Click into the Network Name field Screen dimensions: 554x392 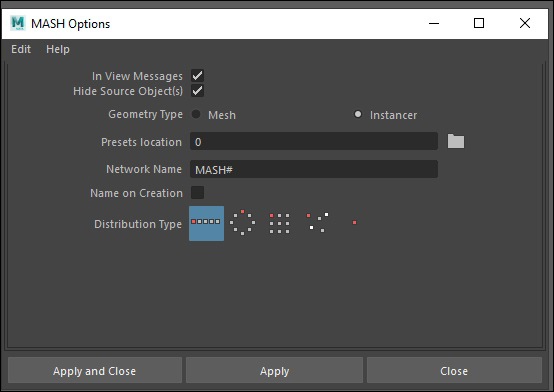tap(314, 169)
